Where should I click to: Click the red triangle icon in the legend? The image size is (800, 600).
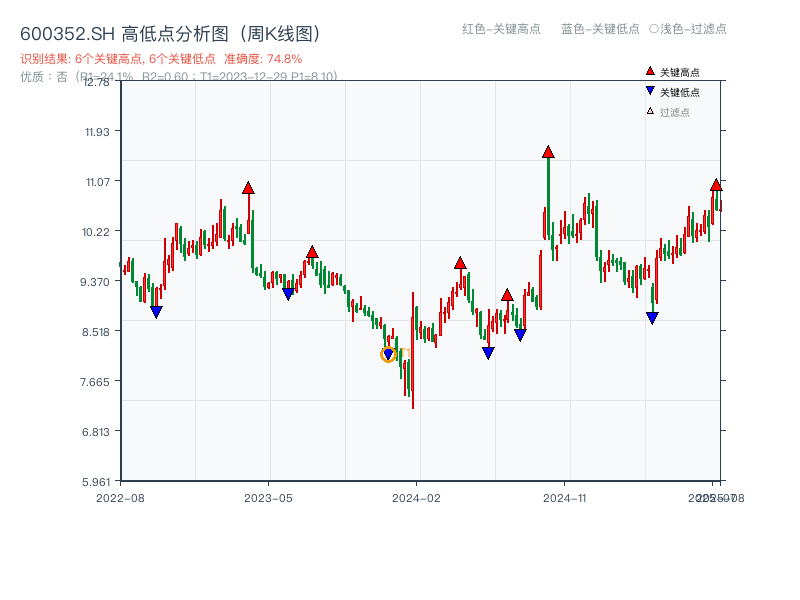[x=650, y=71]
